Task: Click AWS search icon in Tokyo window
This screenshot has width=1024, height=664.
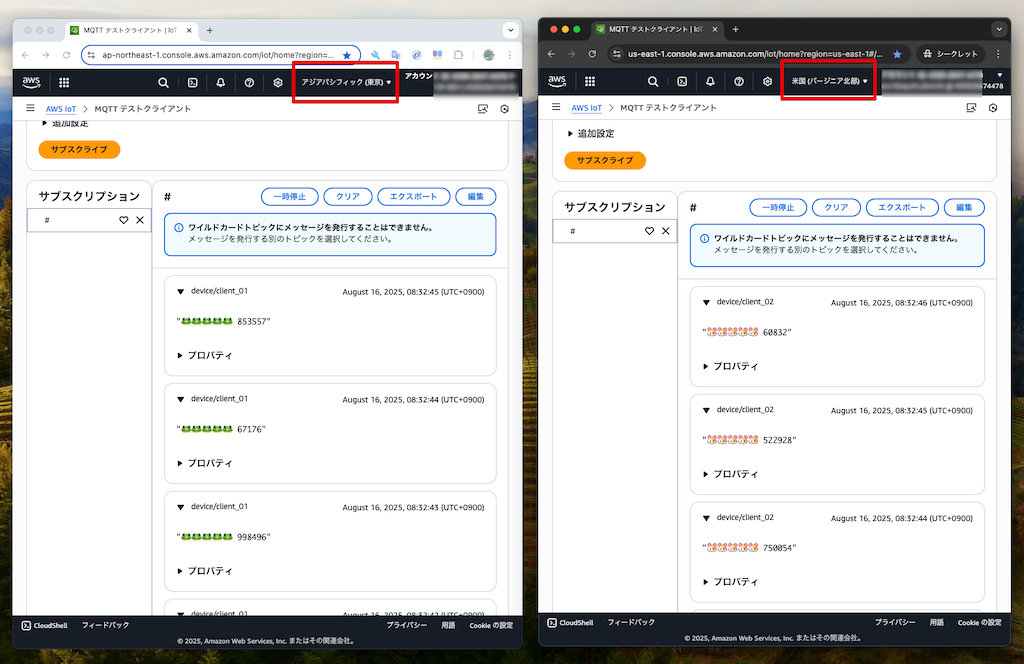Action: coord(163,82)
